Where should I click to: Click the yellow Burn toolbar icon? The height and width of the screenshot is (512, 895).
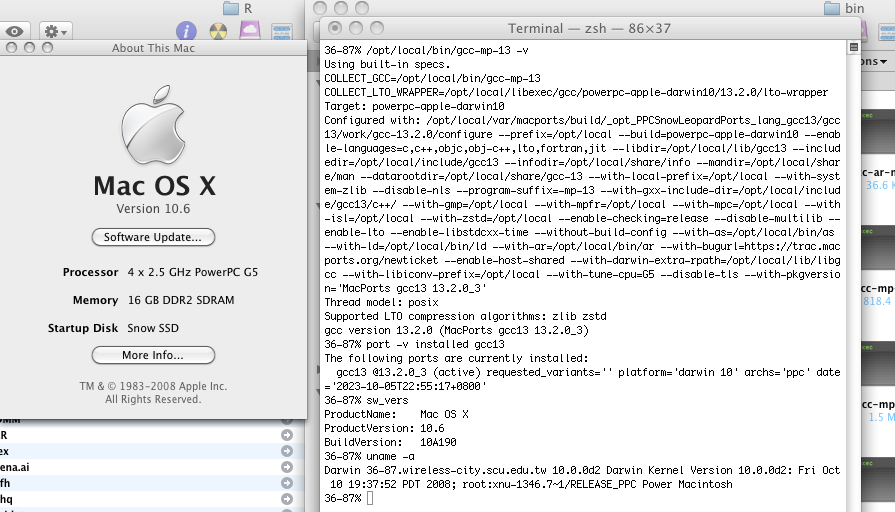coord(218,31)
